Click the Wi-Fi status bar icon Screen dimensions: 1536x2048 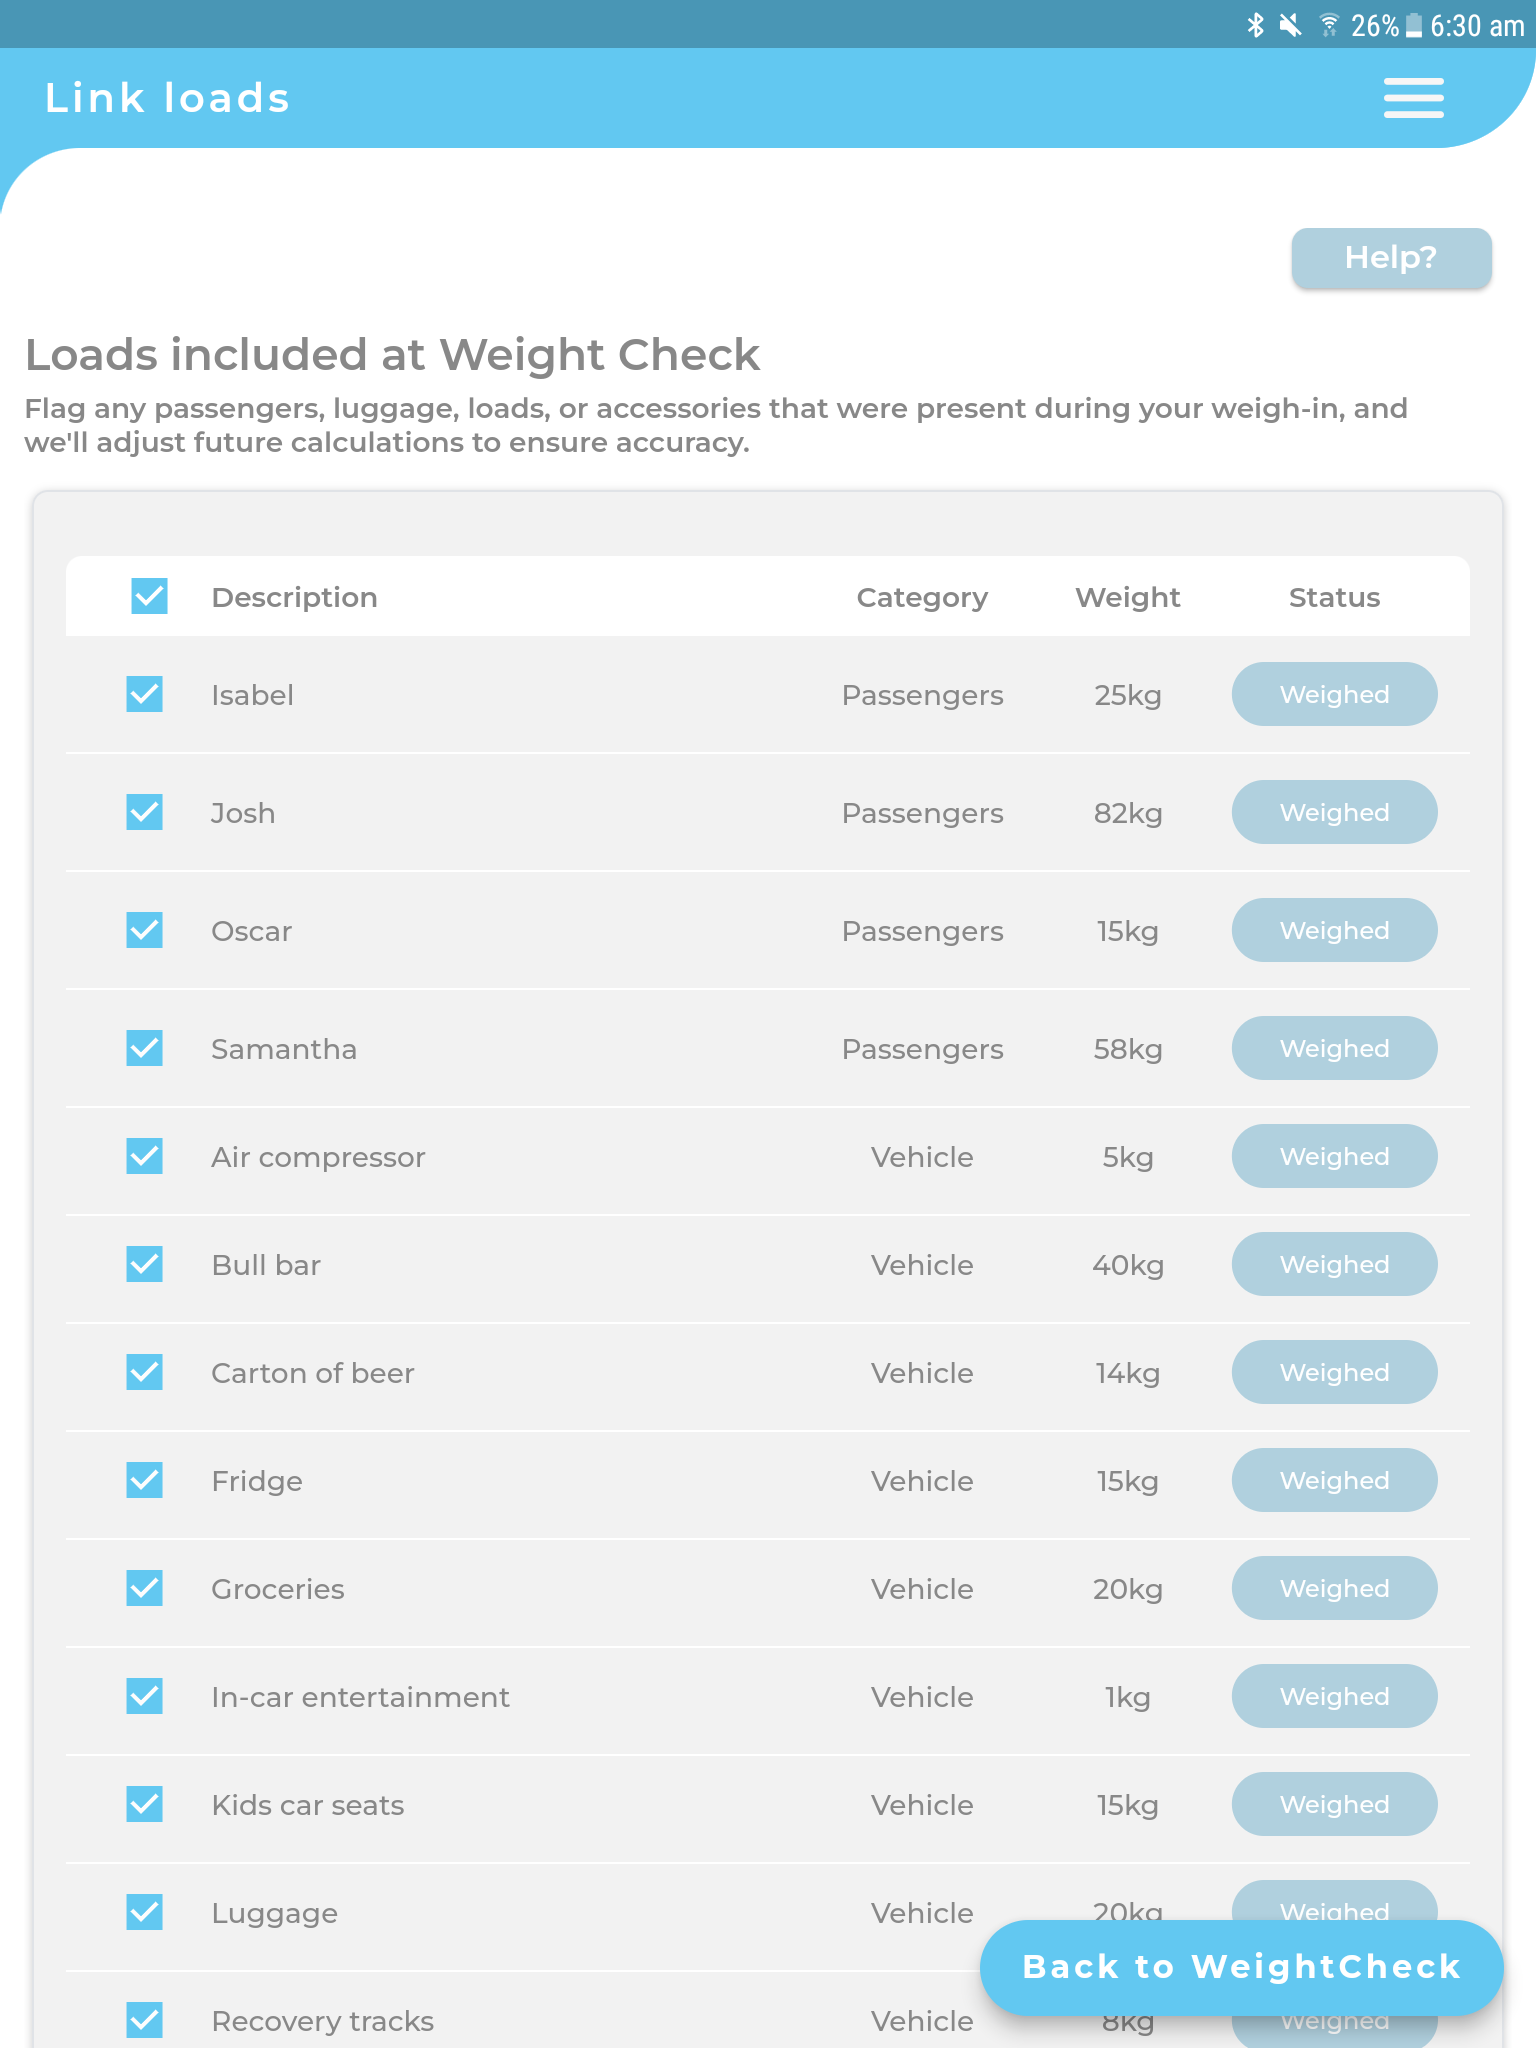tap(1330, 25)
